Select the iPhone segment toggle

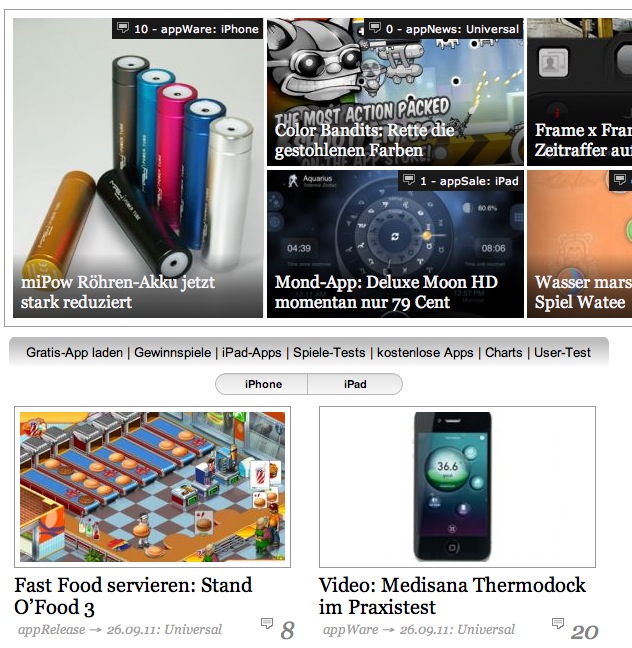(262, 384)
